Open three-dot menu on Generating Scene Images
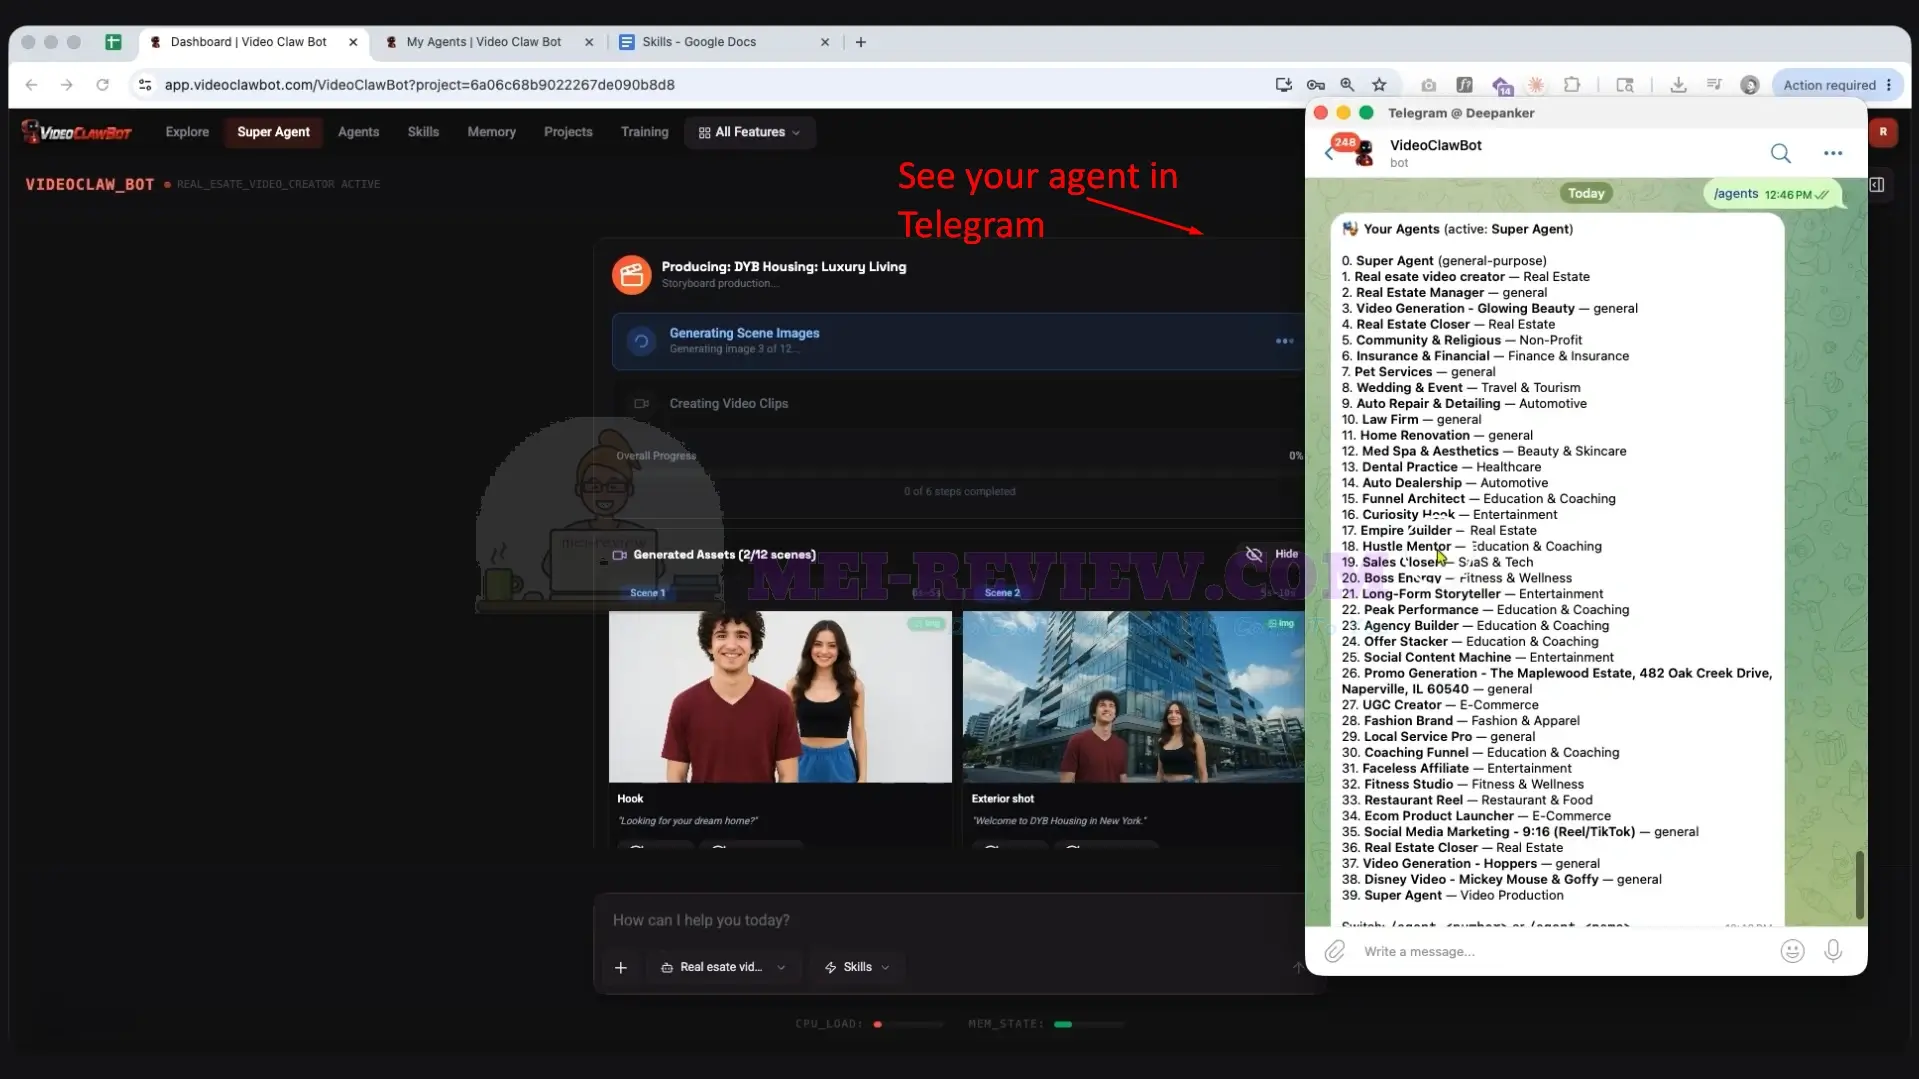Image resolution: width=1919 pixels, height=1079 pixels. (x=1284, y=341)
